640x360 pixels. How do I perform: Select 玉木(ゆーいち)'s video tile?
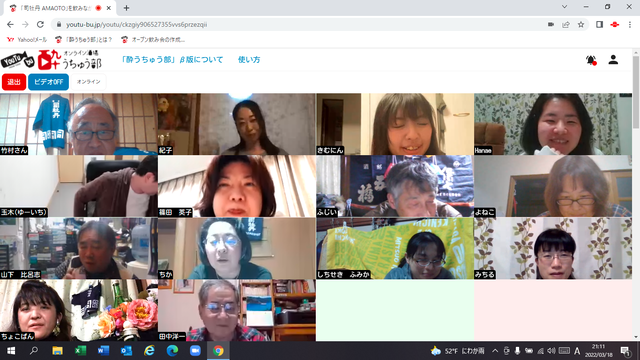[79, 186]
